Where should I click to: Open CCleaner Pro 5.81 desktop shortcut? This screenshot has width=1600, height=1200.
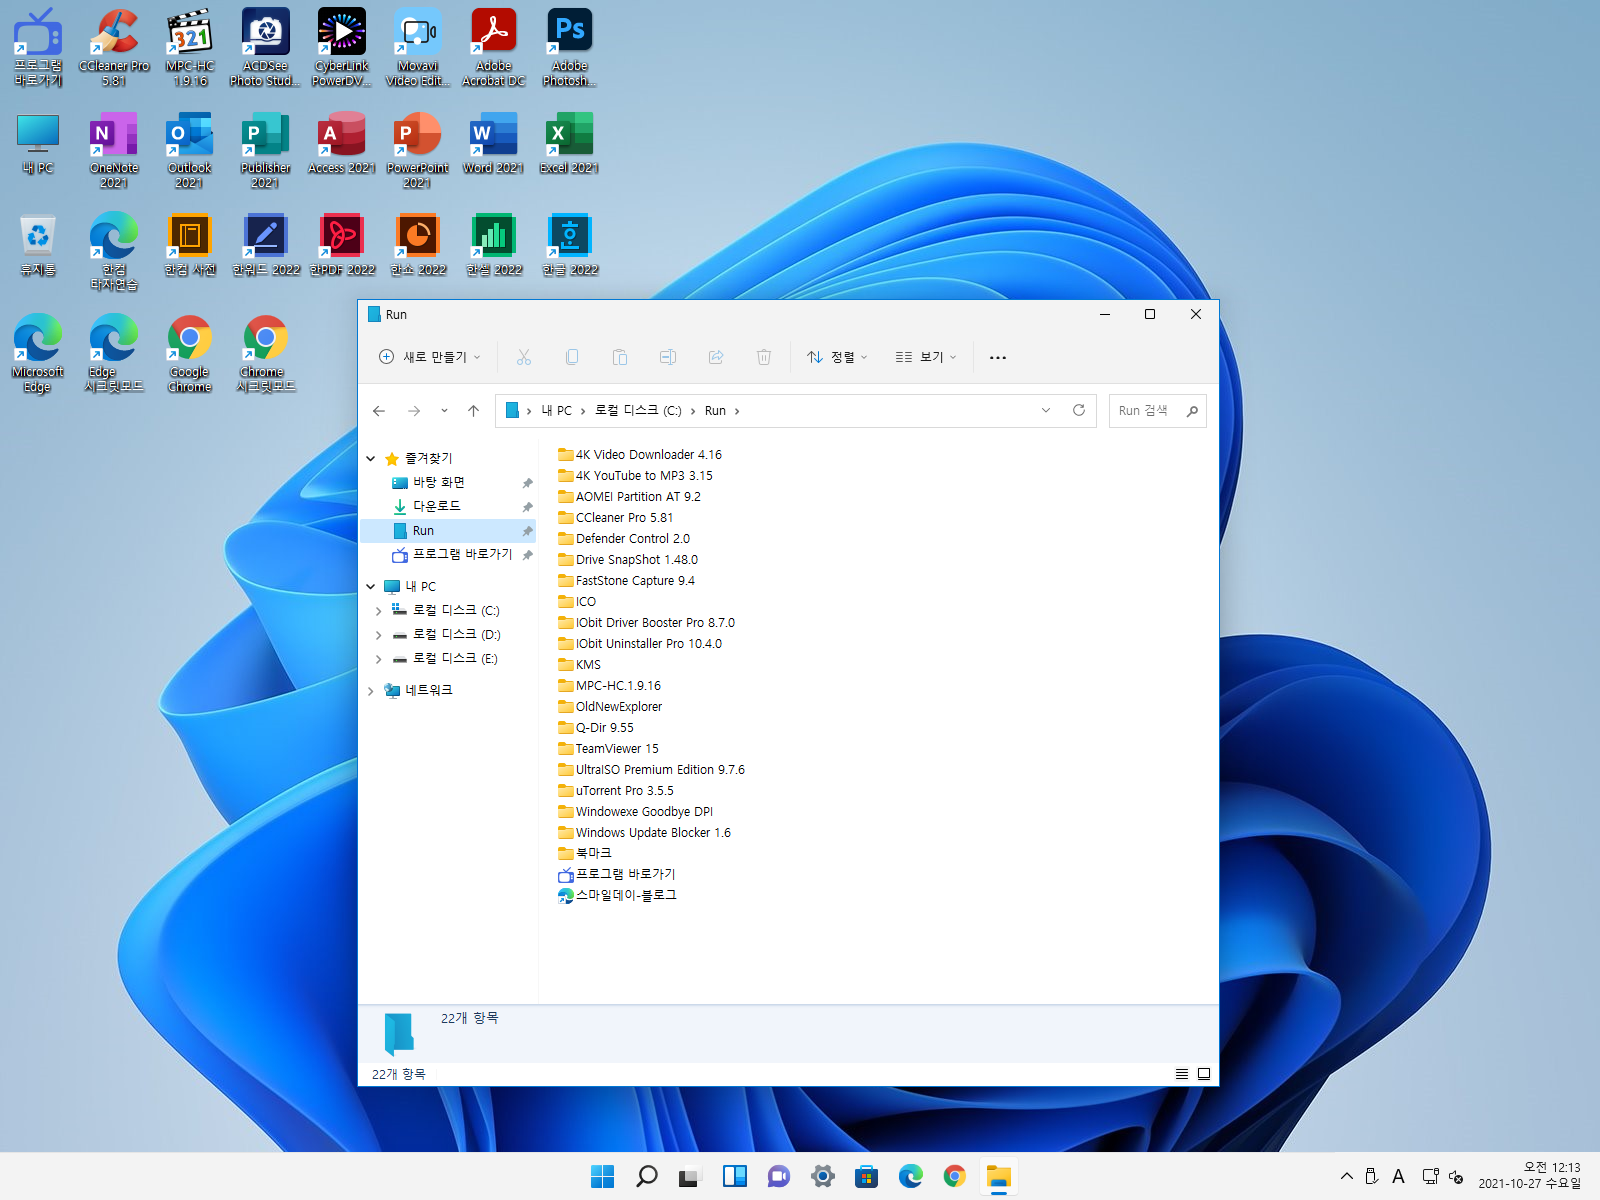[114, 48]
